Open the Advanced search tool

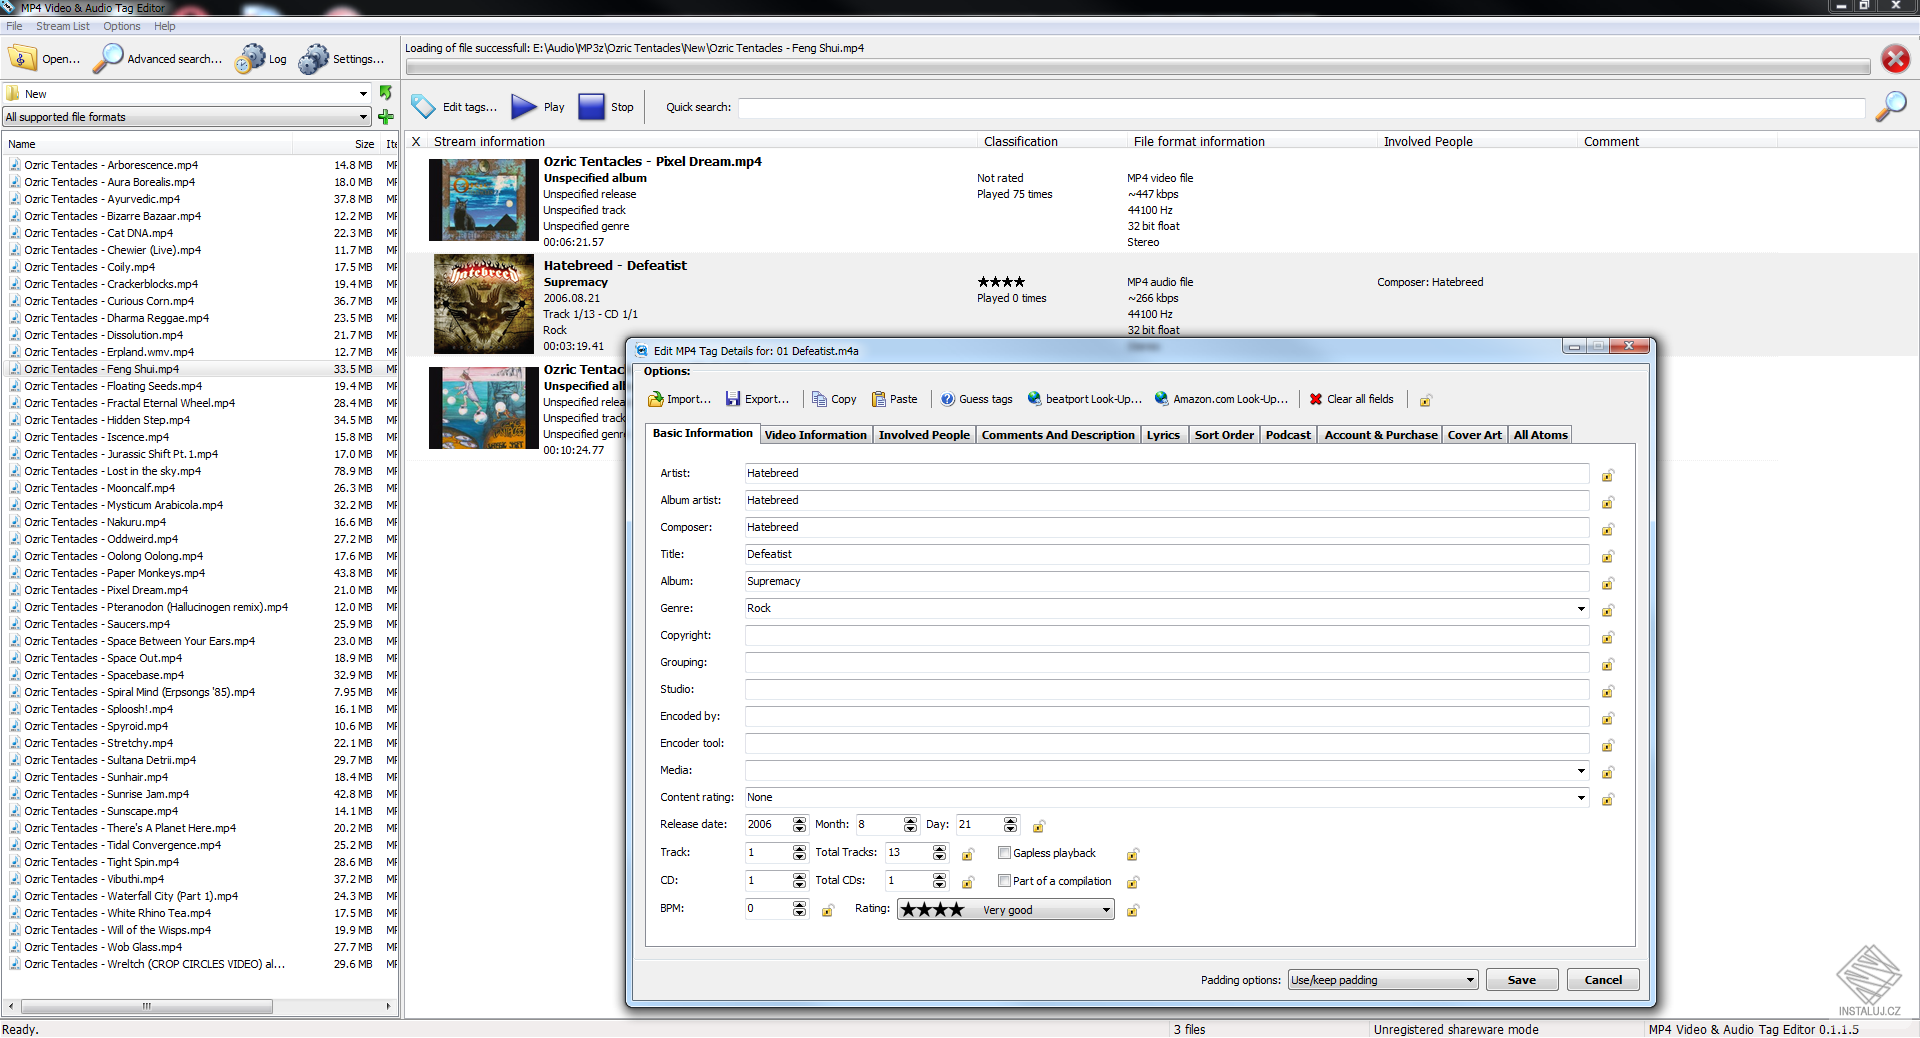coord(157,58)
